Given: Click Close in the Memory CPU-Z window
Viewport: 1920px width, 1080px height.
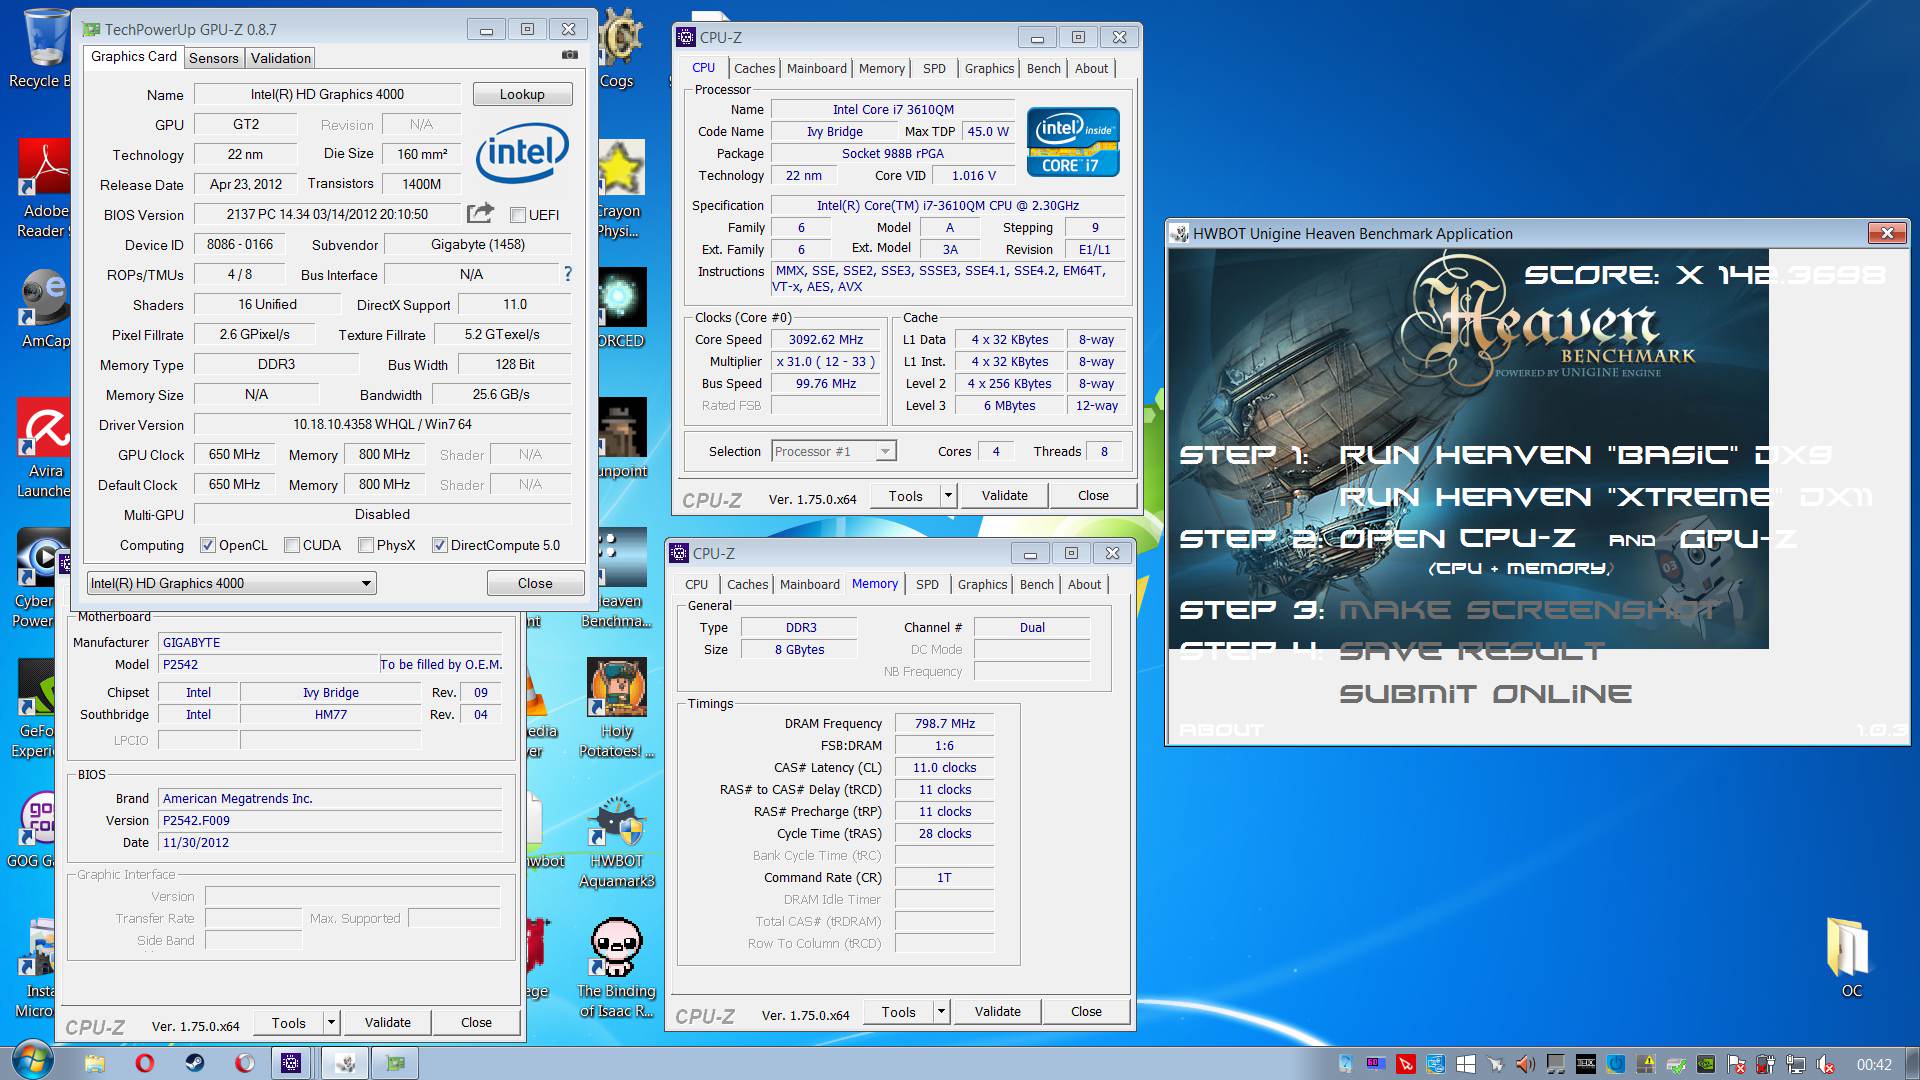Looking at the screenshot, I should coord(1086,1012).
